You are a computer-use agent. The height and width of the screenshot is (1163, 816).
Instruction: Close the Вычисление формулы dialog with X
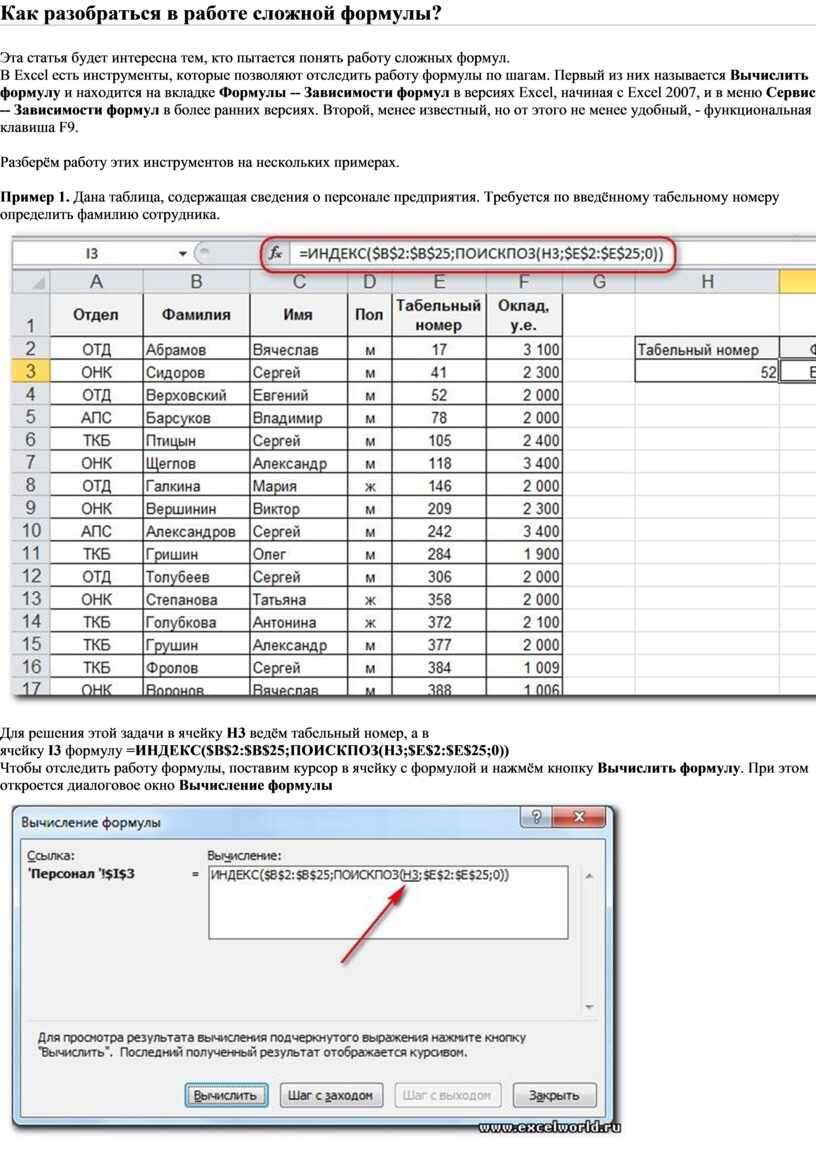click(x=579, y=817)
